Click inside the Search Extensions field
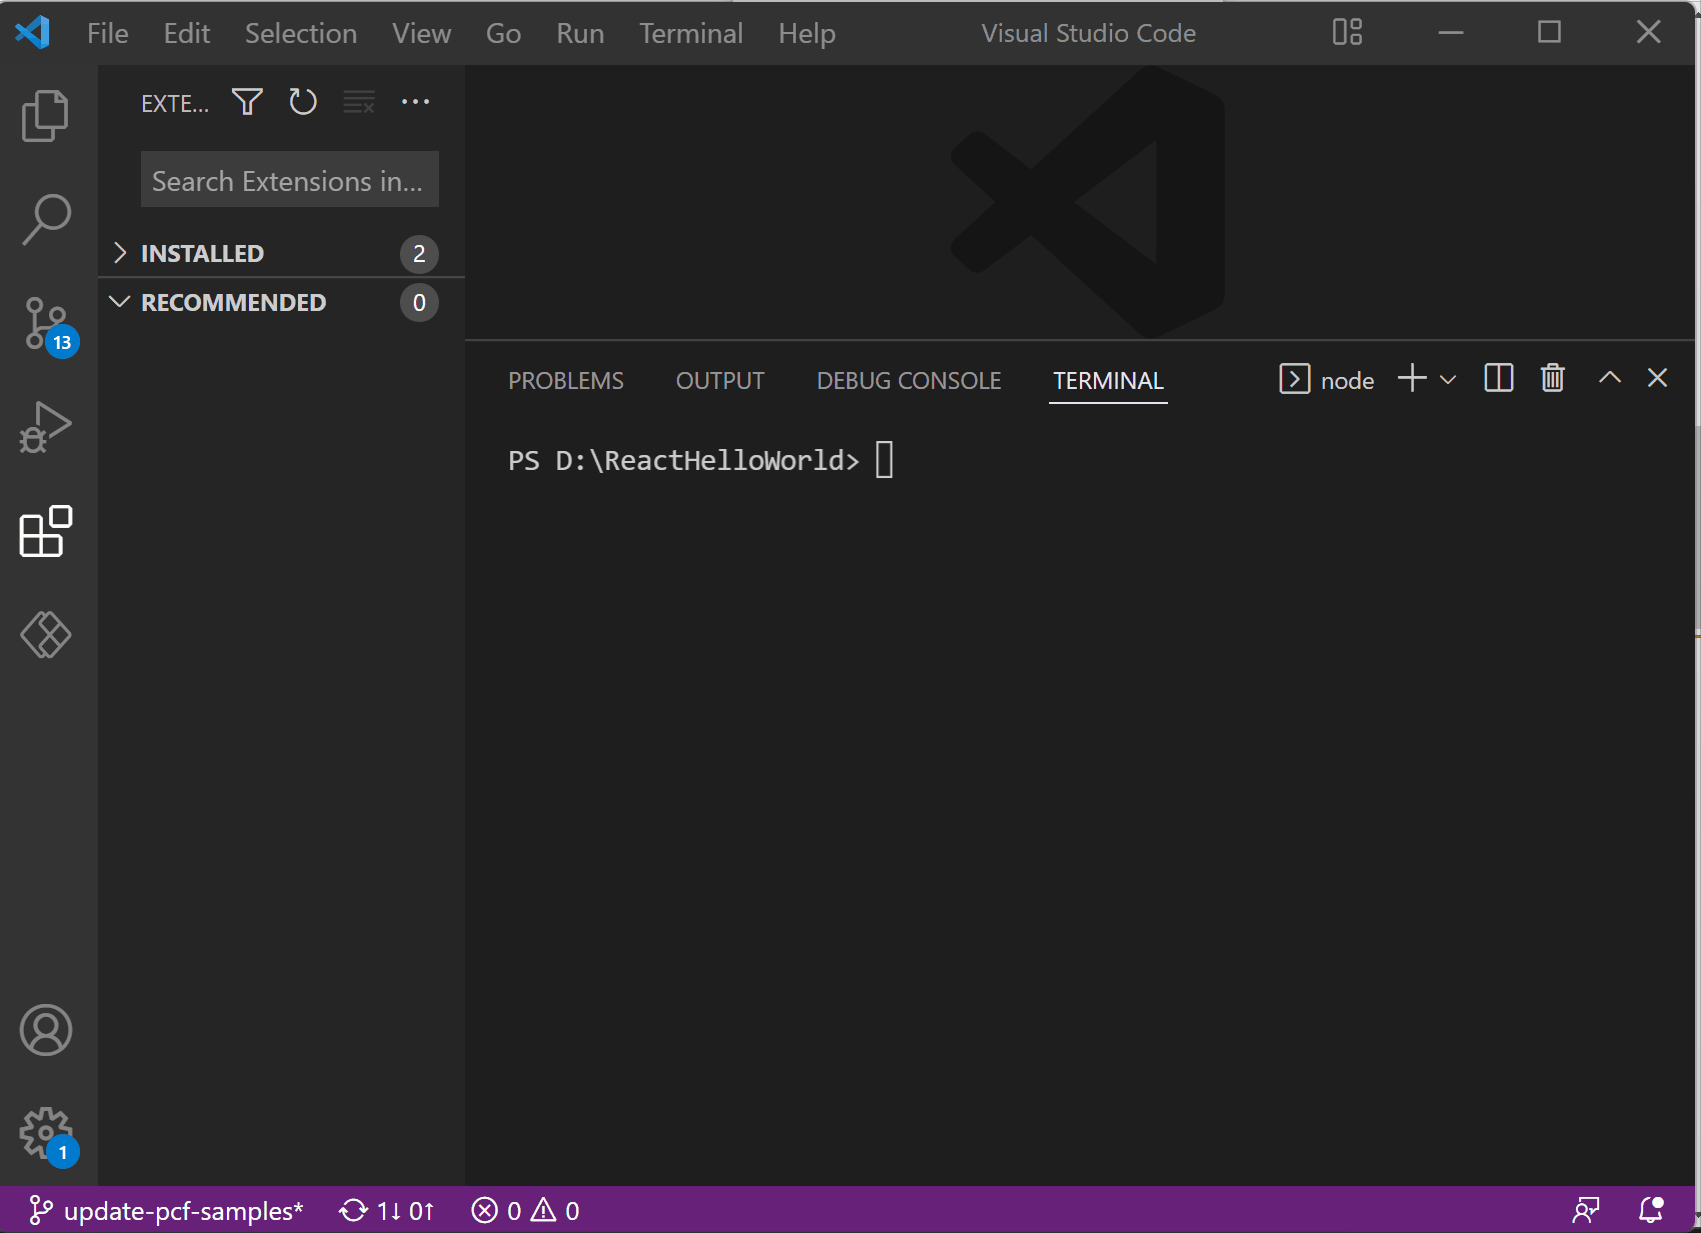 pyautogui.click(x=289, y=180)
